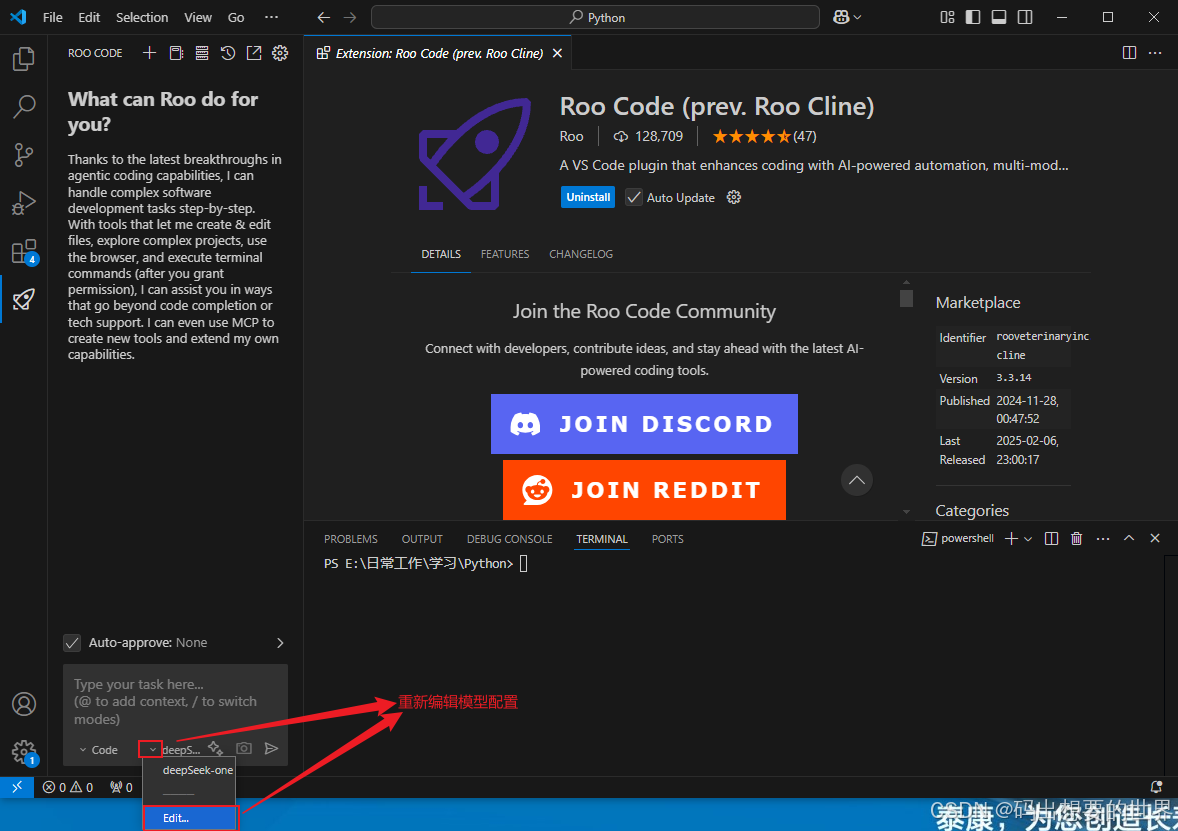The height and width of the screenshot is (831, 1178).
Task: Open MCP servers icon in Roo Code header
Action: coord(202,53)
